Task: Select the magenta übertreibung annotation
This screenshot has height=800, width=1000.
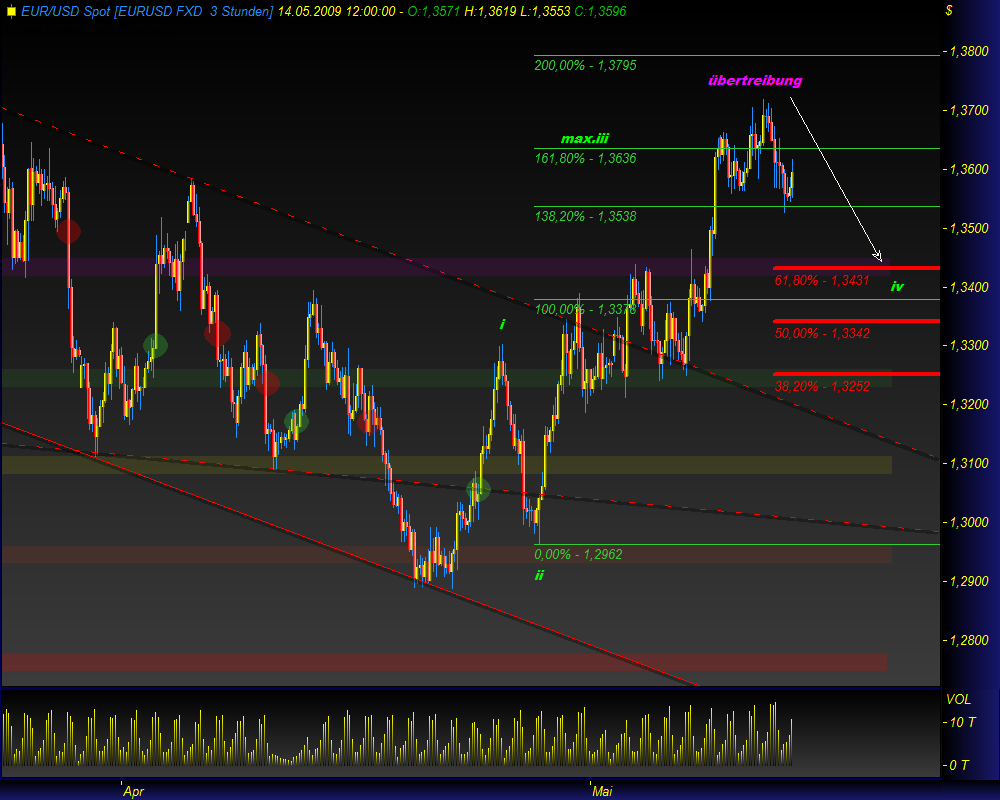Action: [x=757, y=78]
